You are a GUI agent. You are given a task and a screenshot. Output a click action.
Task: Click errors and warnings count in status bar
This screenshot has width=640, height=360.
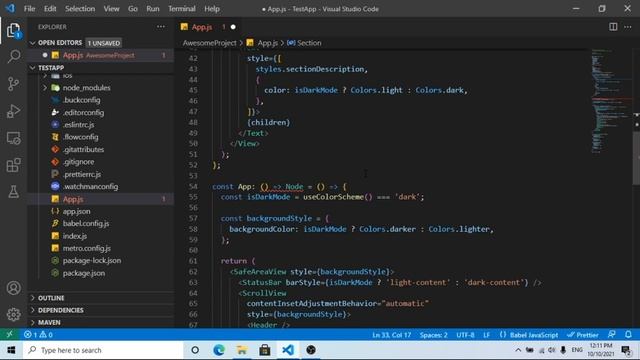point(38,335)
